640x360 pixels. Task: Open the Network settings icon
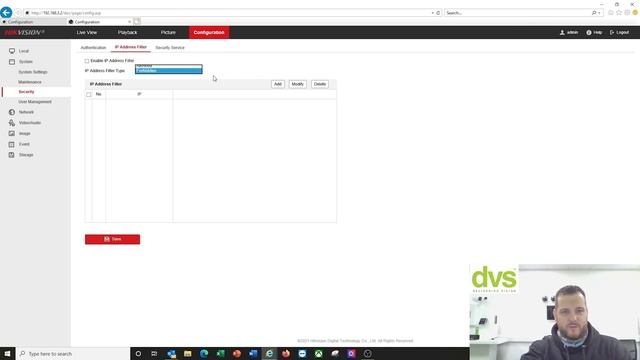click(12, 112)
